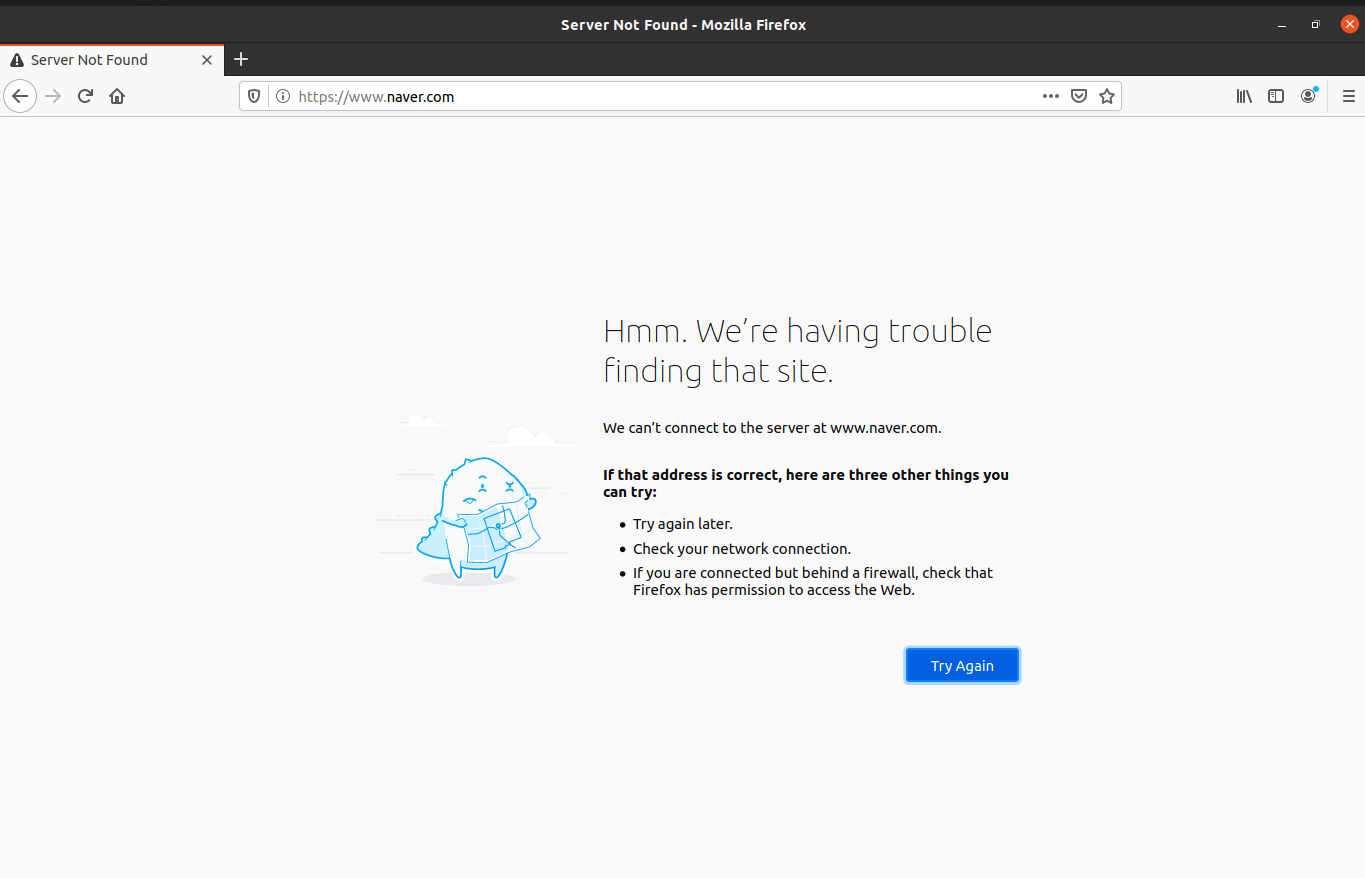Go back one page with the back arrow
The width and height of the screenshot is (1365, 878).
[20, 96]
